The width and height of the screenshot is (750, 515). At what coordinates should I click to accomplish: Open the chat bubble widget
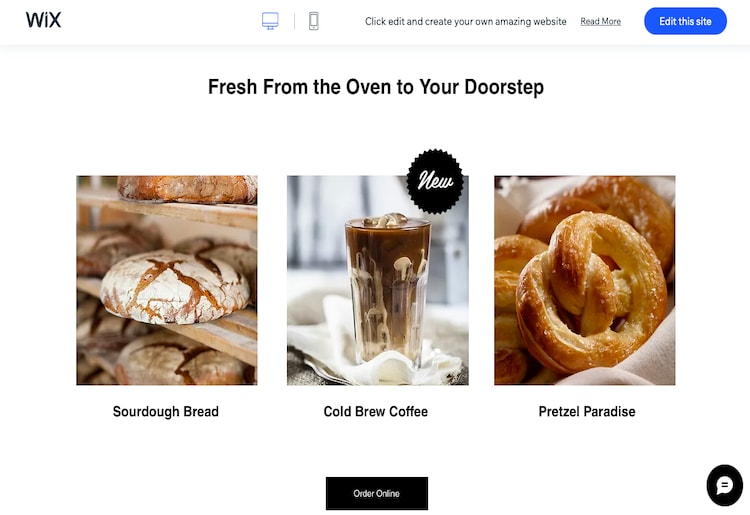click(x=725, y=485)
